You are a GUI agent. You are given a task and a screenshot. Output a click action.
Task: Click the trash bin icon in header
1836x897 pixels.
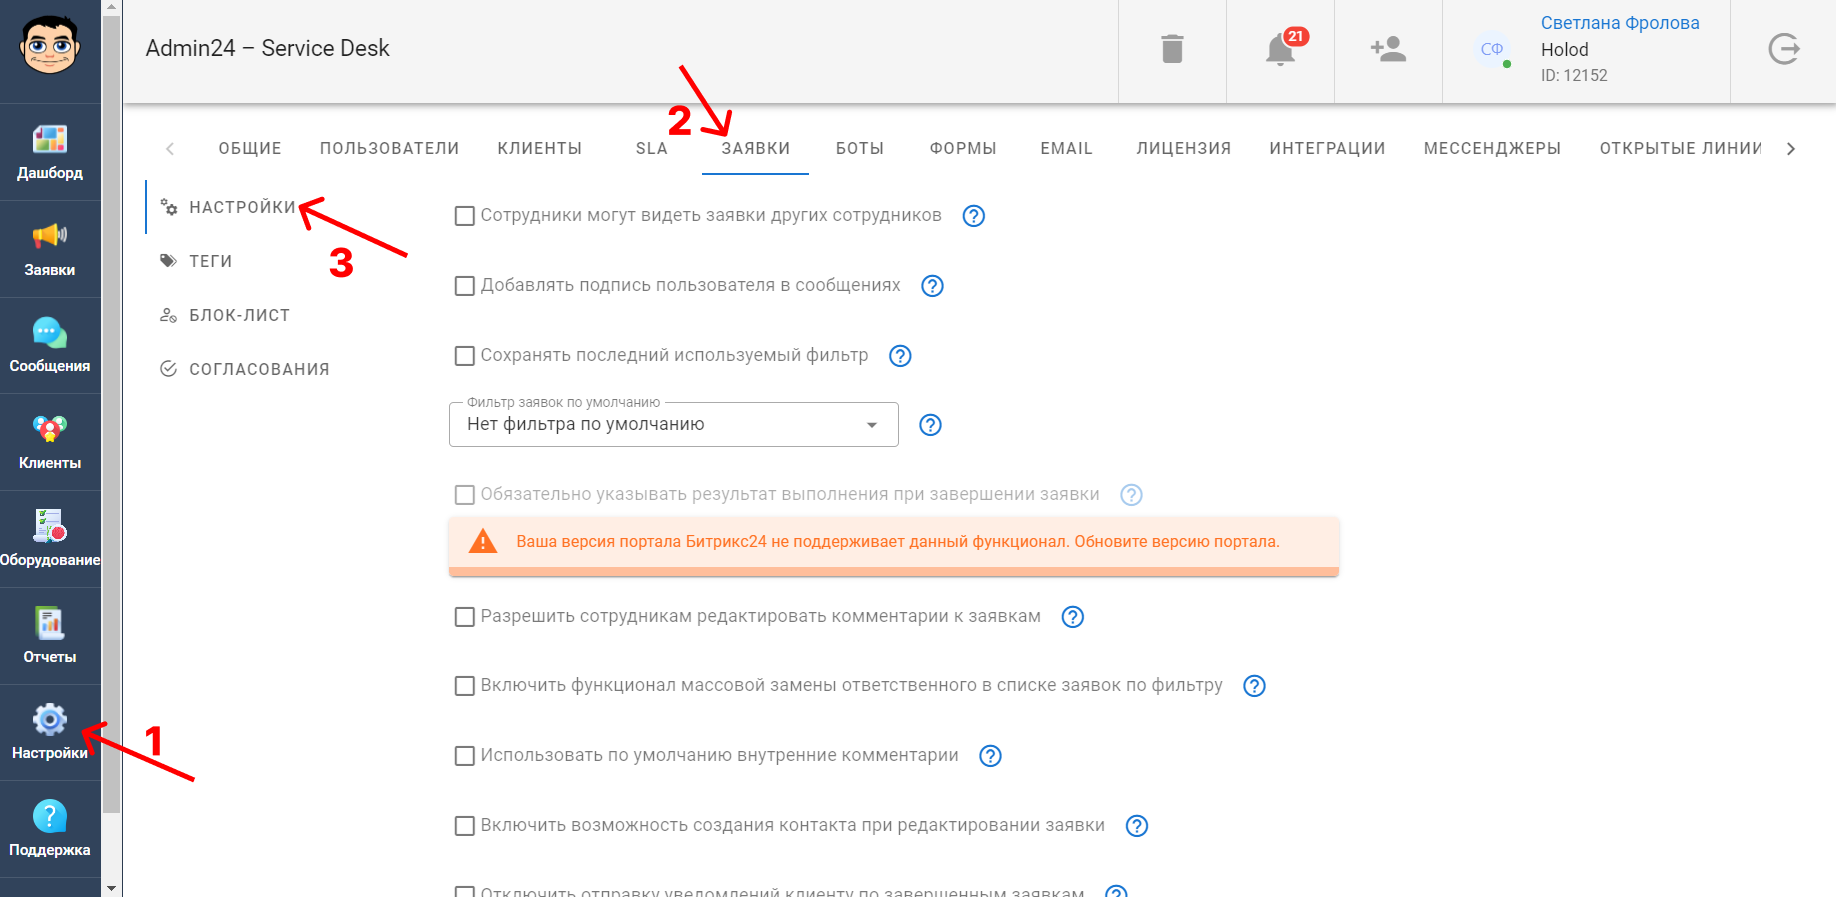tap(1172, 49)
